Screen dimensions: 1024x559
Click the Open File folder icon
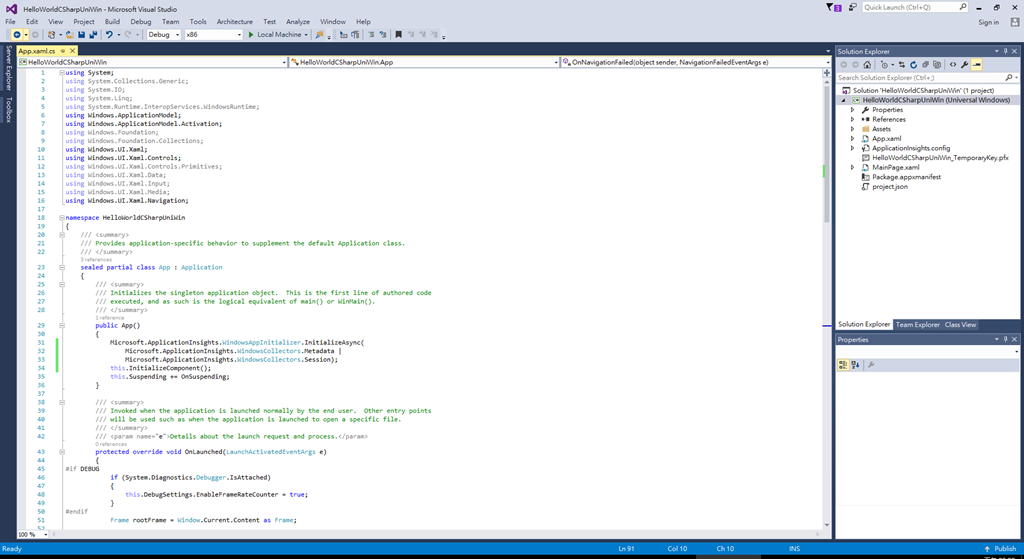pos(69,35)
